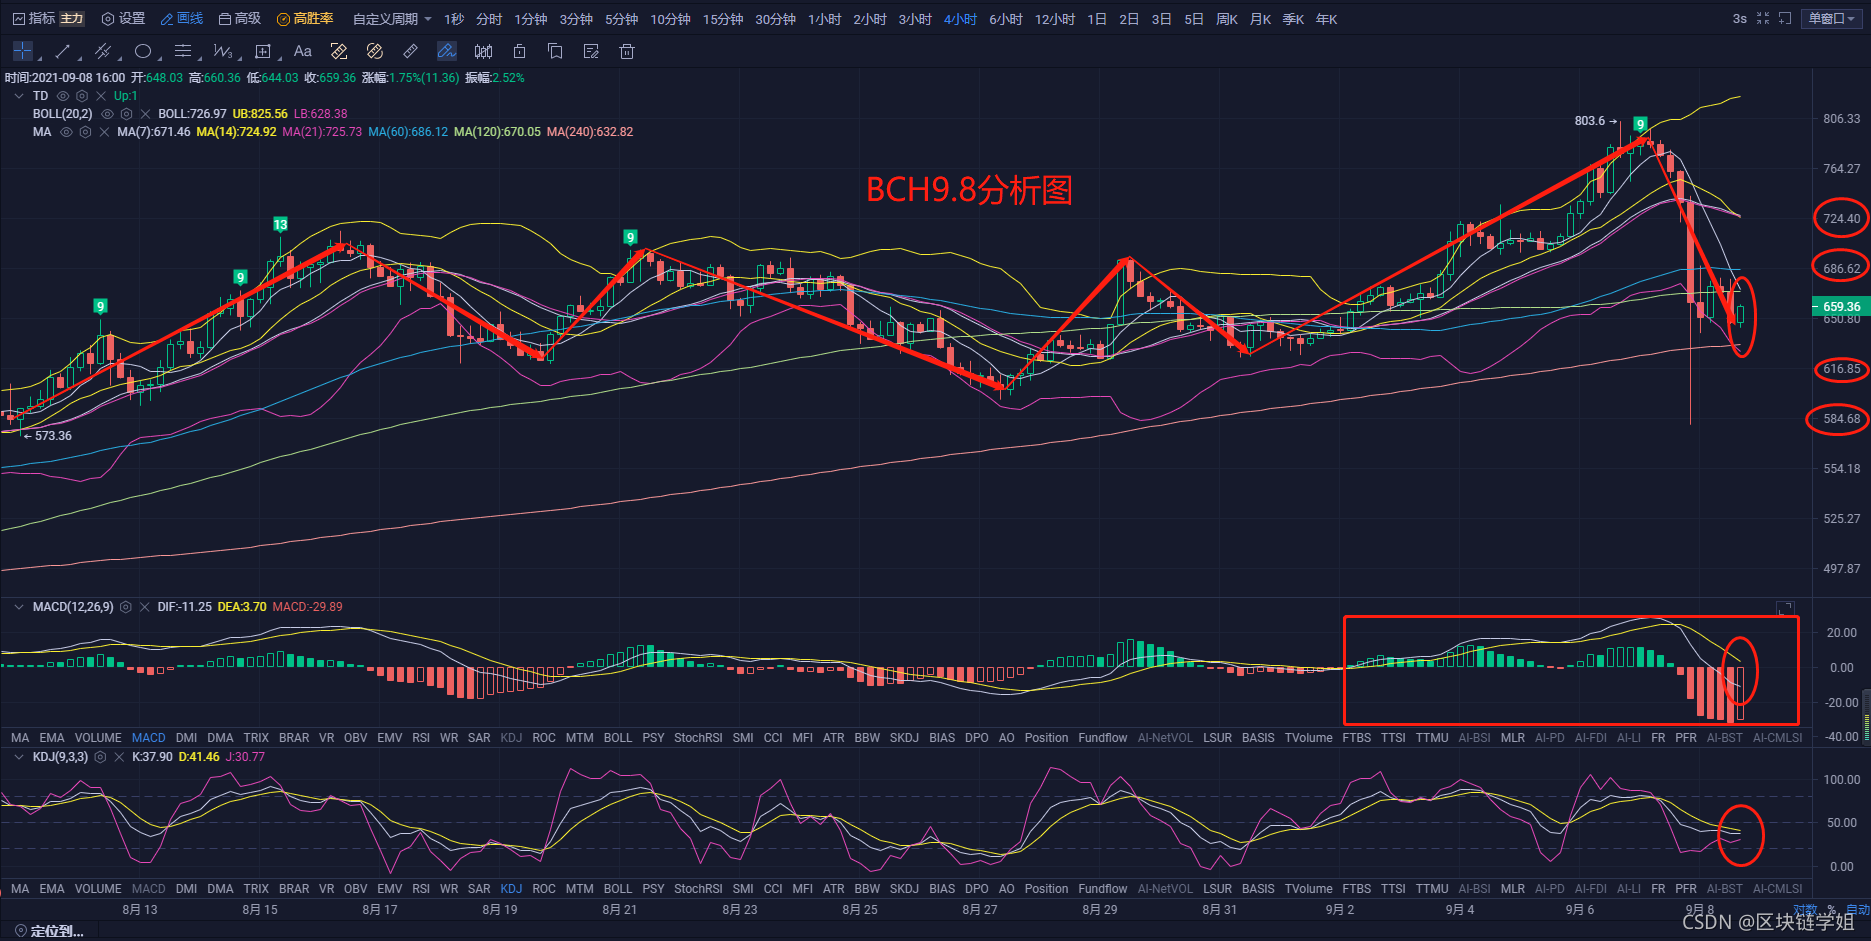Click the 9月 4 date on time axis
The image size is (1871, 941).
[x=1460, y=909]
